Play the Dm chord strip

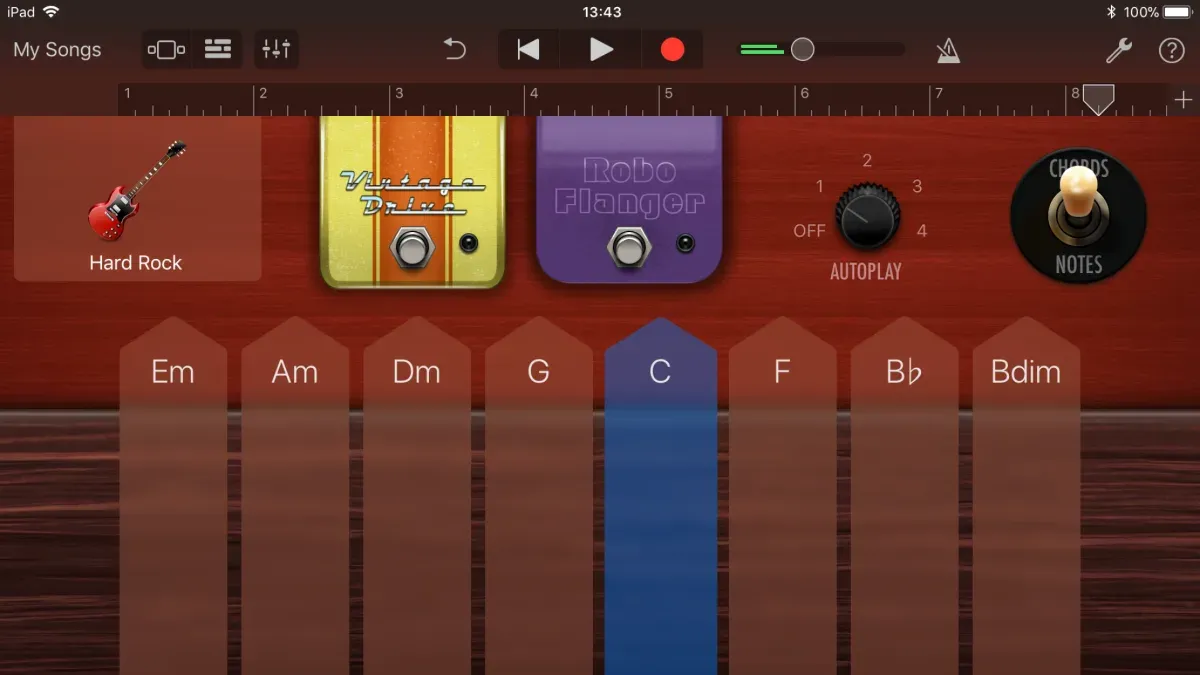pos(417,495)
